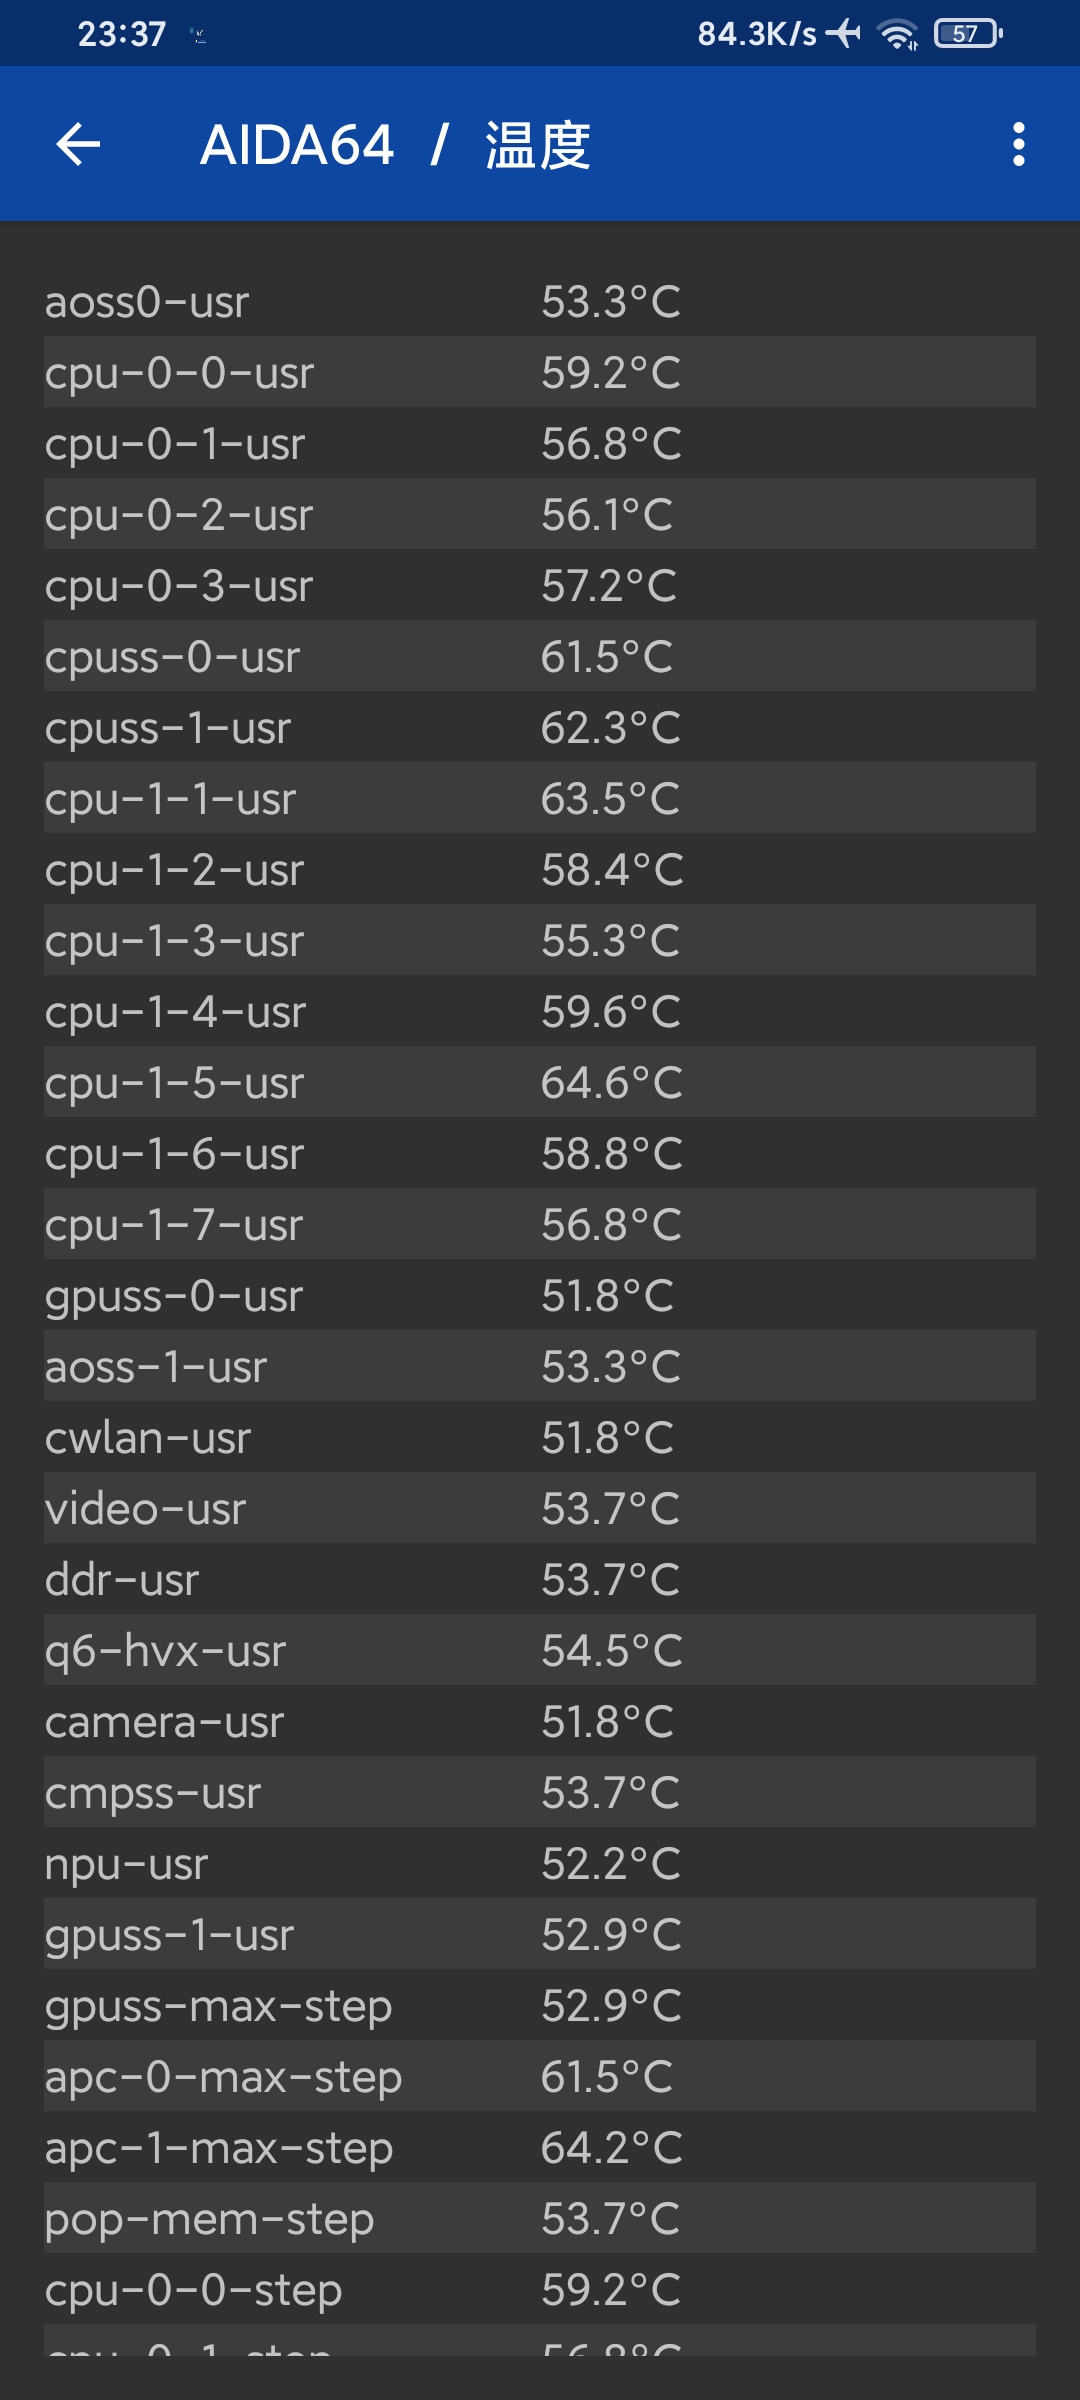The width and height of the screenshot is (1080, 2400).
Task: Tap the airplane mode status icon
Action: 843,34
